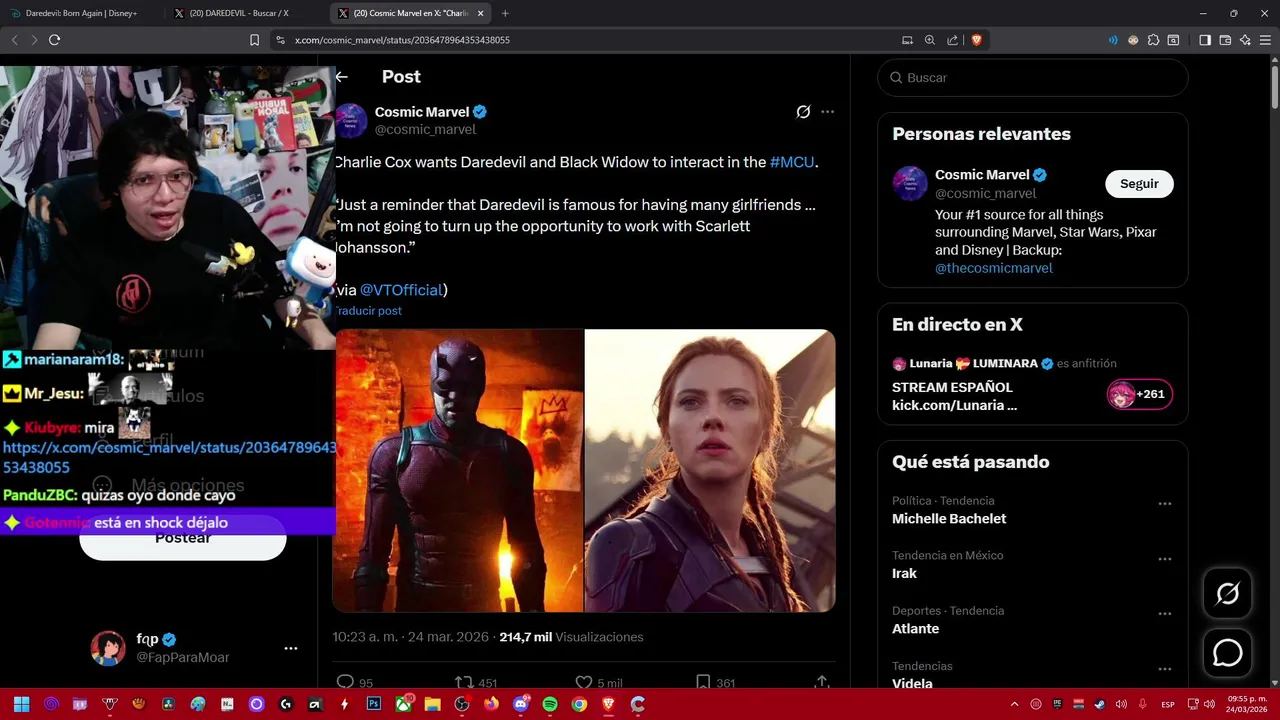Open the Grok icon on Cosmic Marvel's post
This screenshot has height=720, width=1280.
point(803,112)
